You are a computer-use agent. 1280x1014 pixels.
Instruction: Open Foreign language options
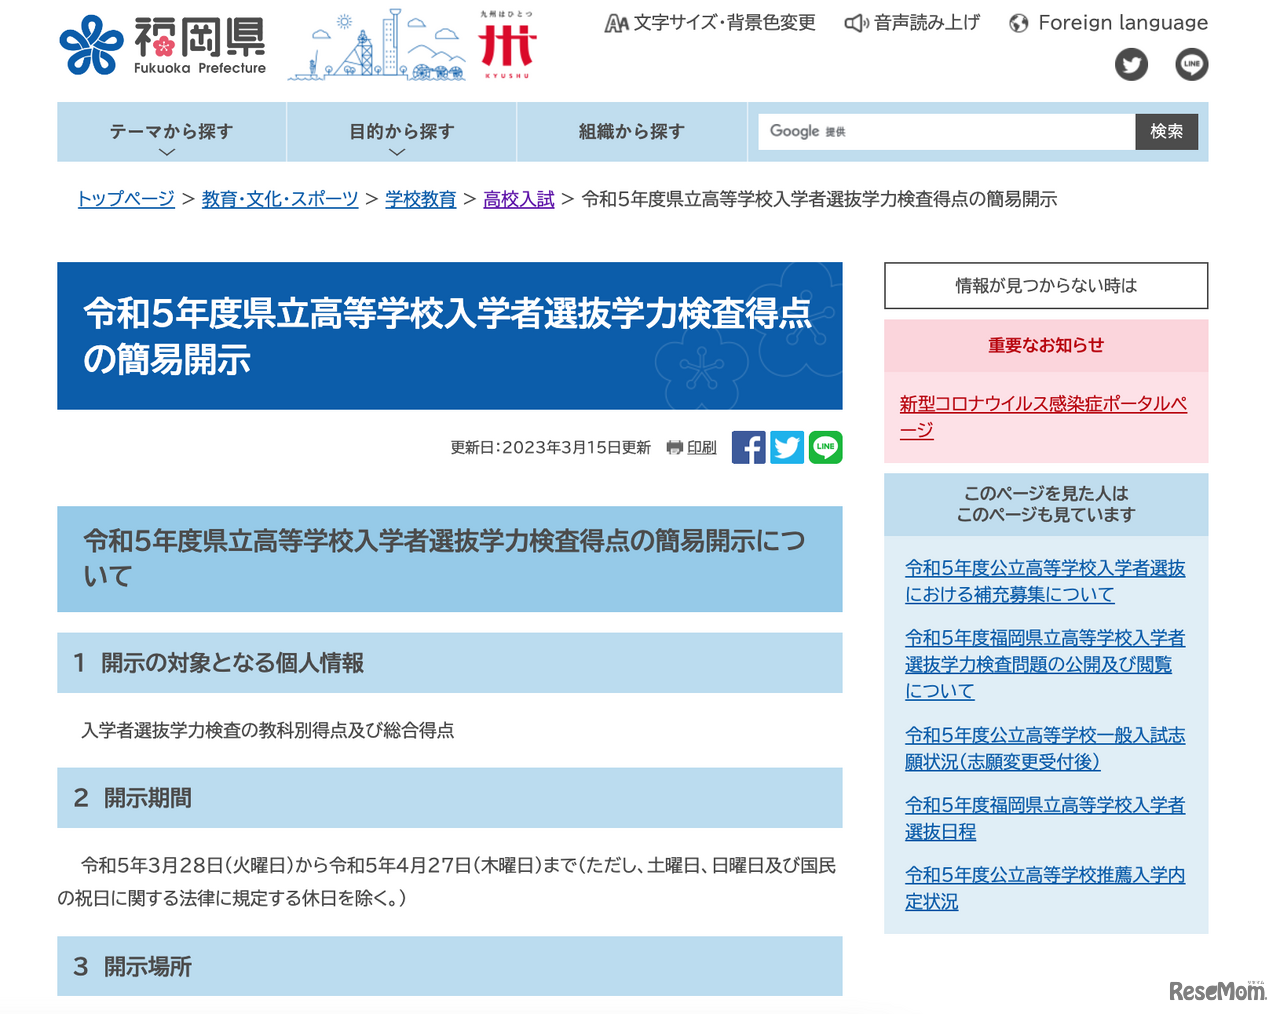tap(1108, 23)
